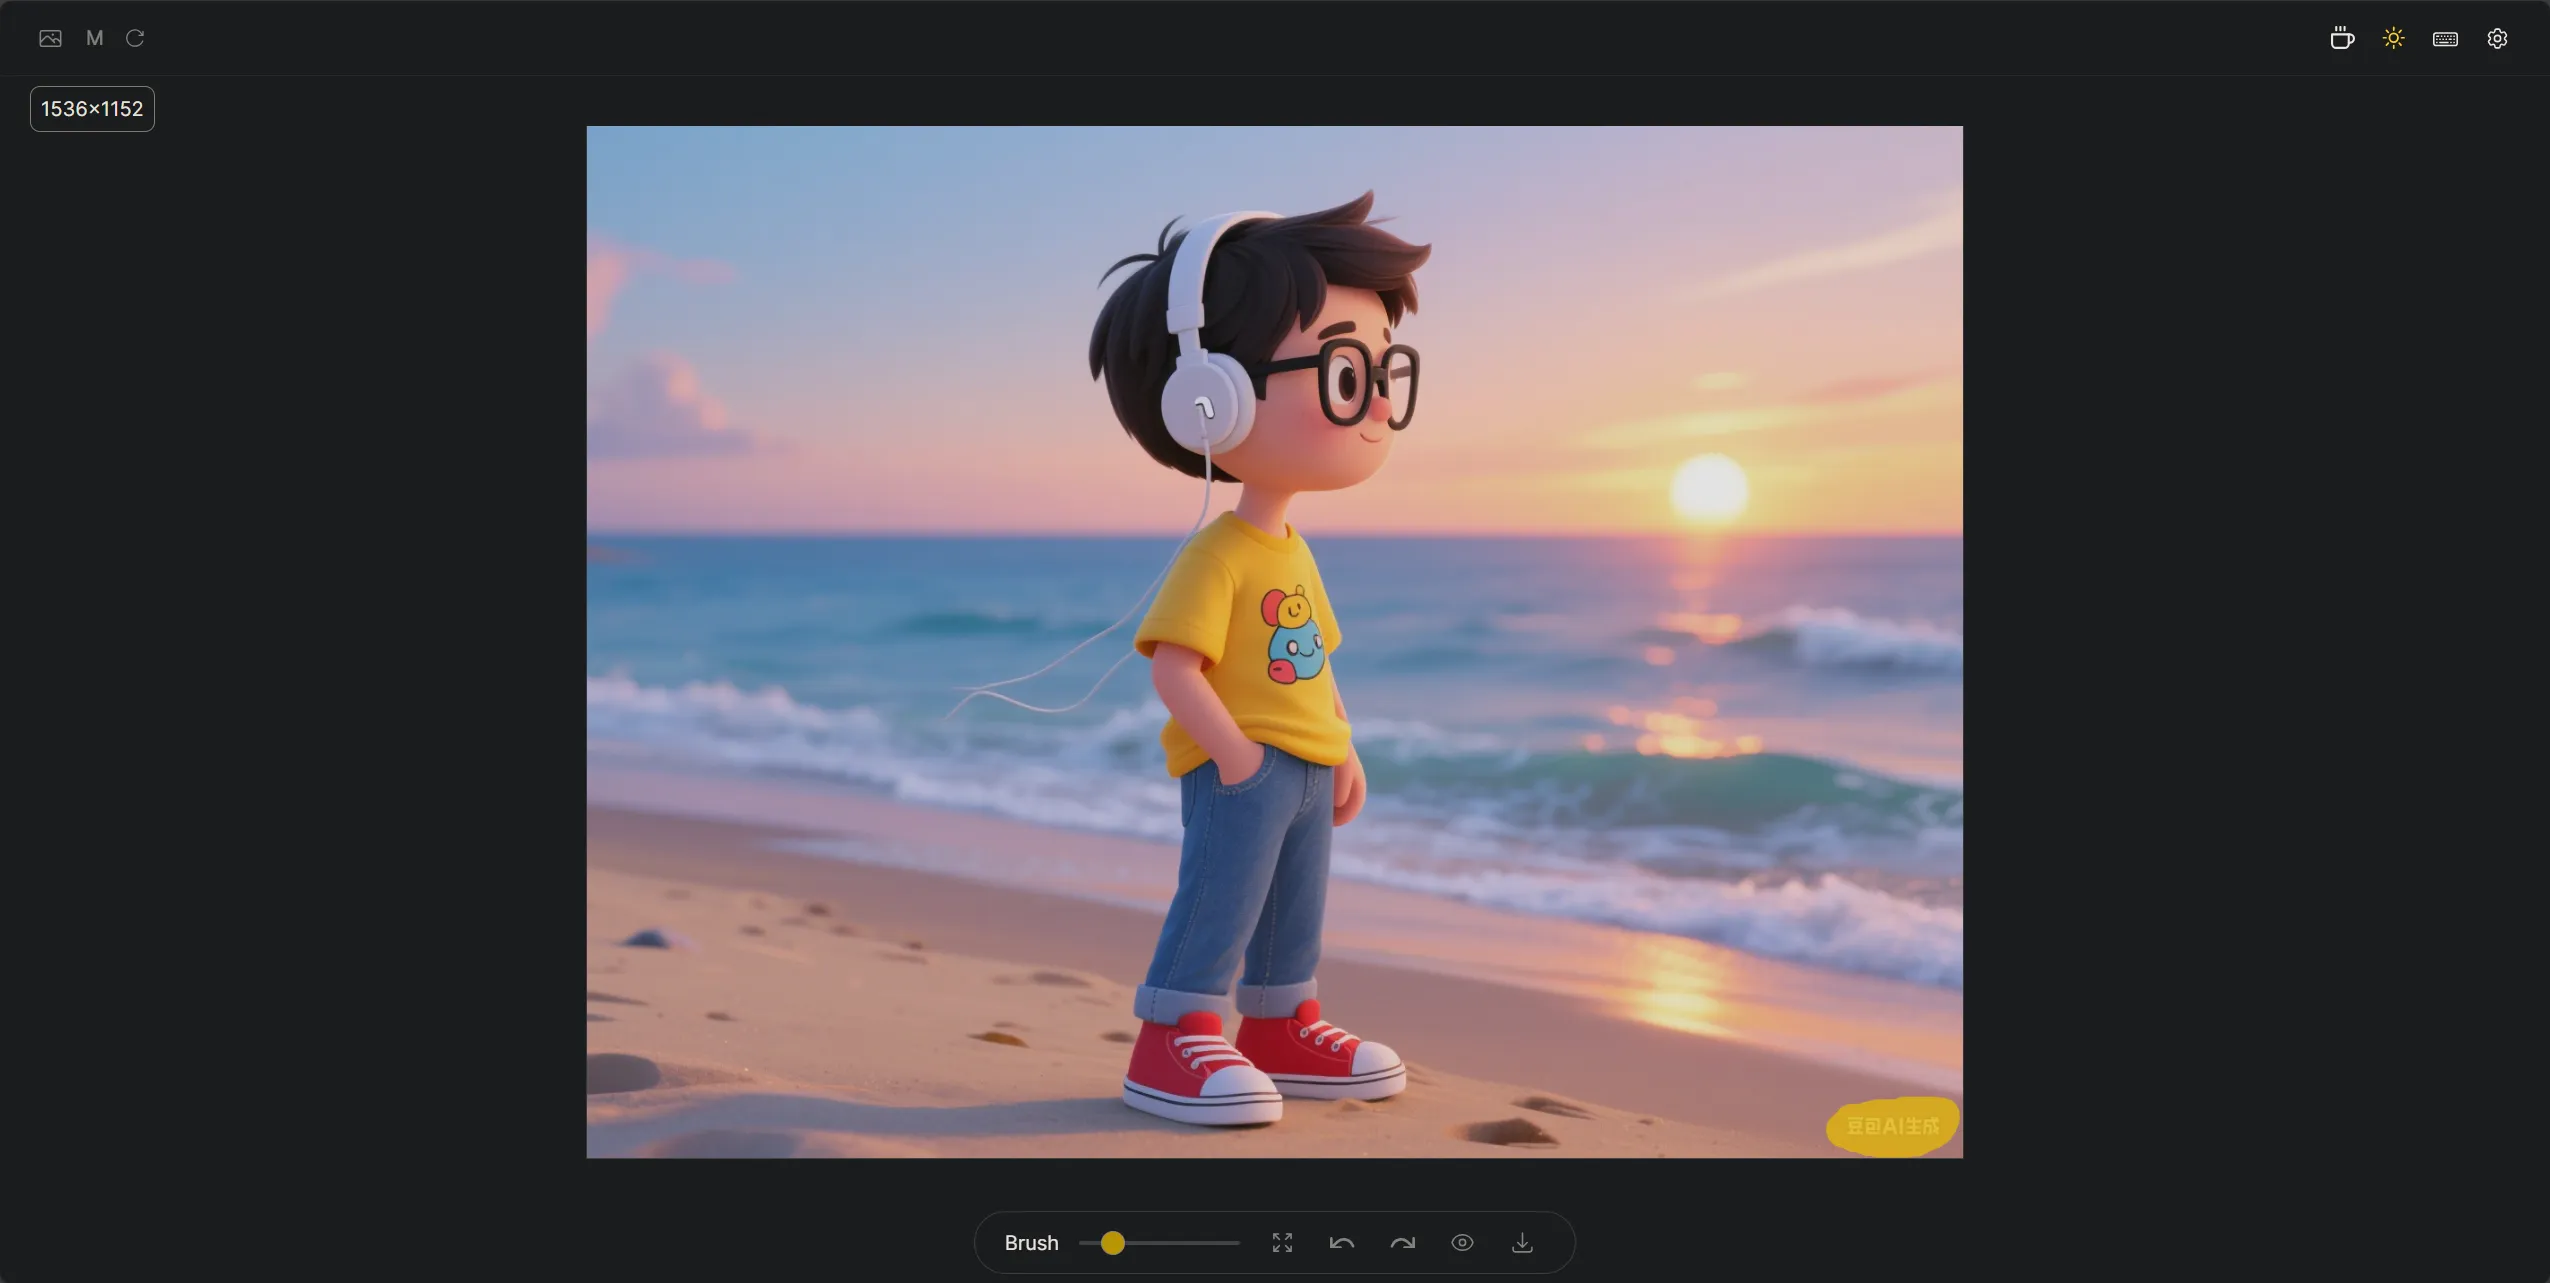Open the settings gear
Image resolution: width=2550 pixels, height=1283 pixels.
click(x=2497, y=39)
